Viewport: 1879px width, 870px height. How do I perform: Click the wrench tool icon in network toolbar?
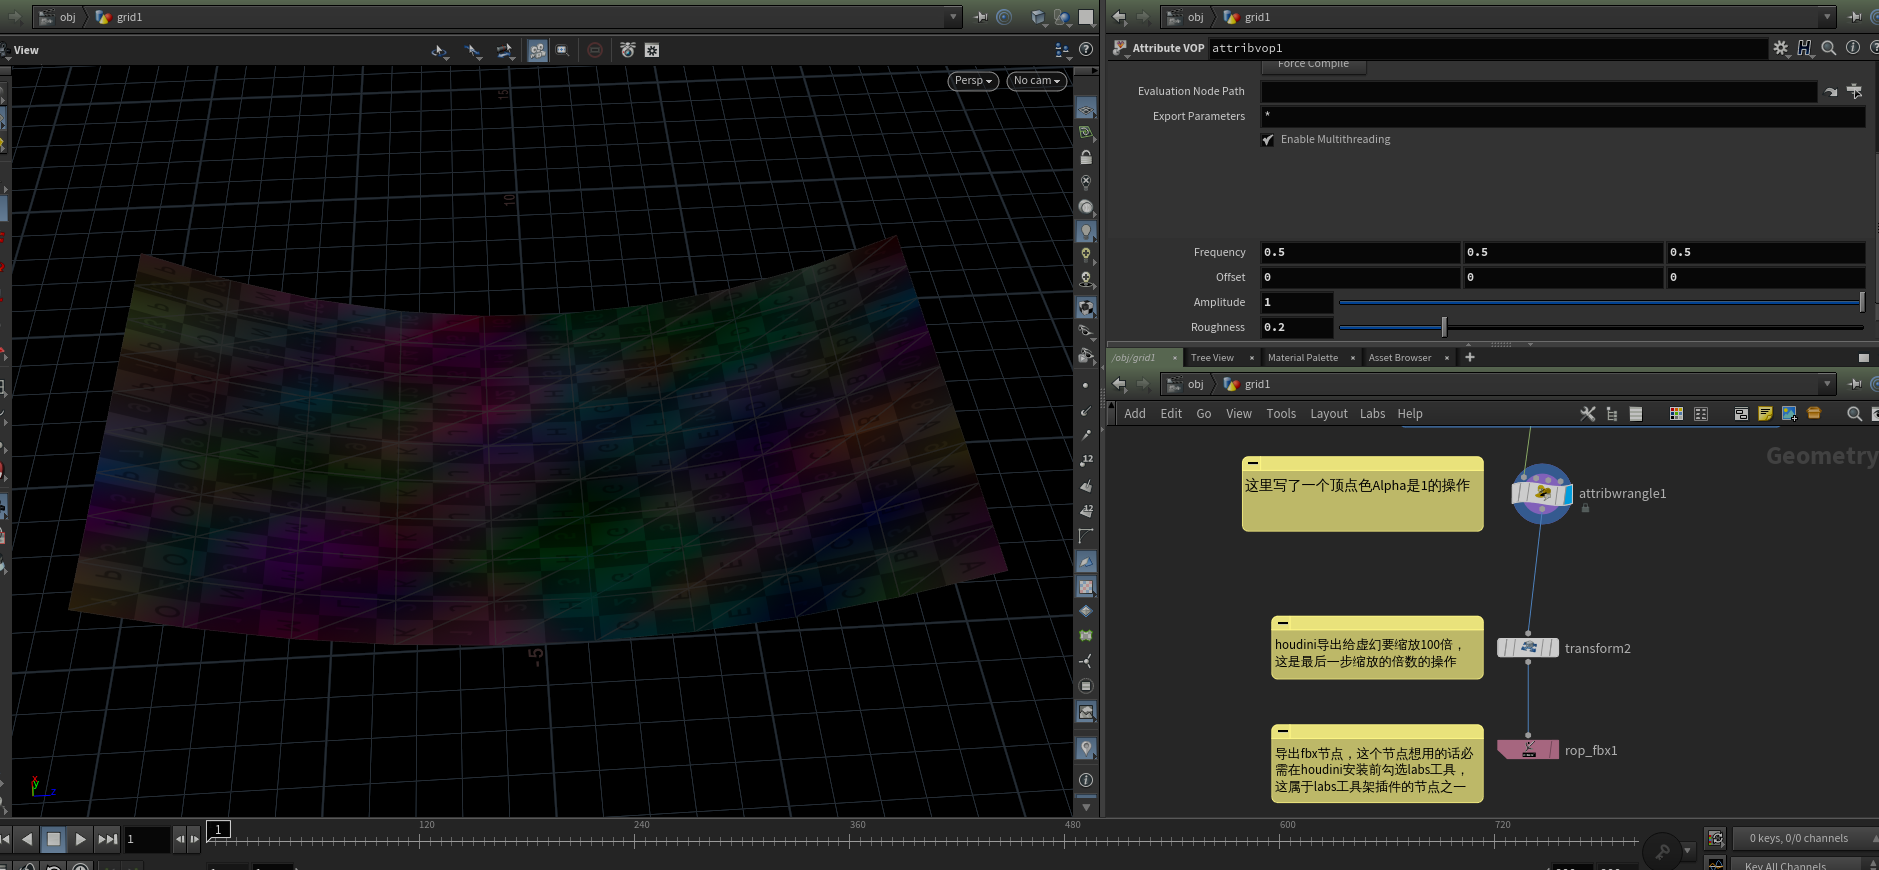click(x=1587, y=414)
